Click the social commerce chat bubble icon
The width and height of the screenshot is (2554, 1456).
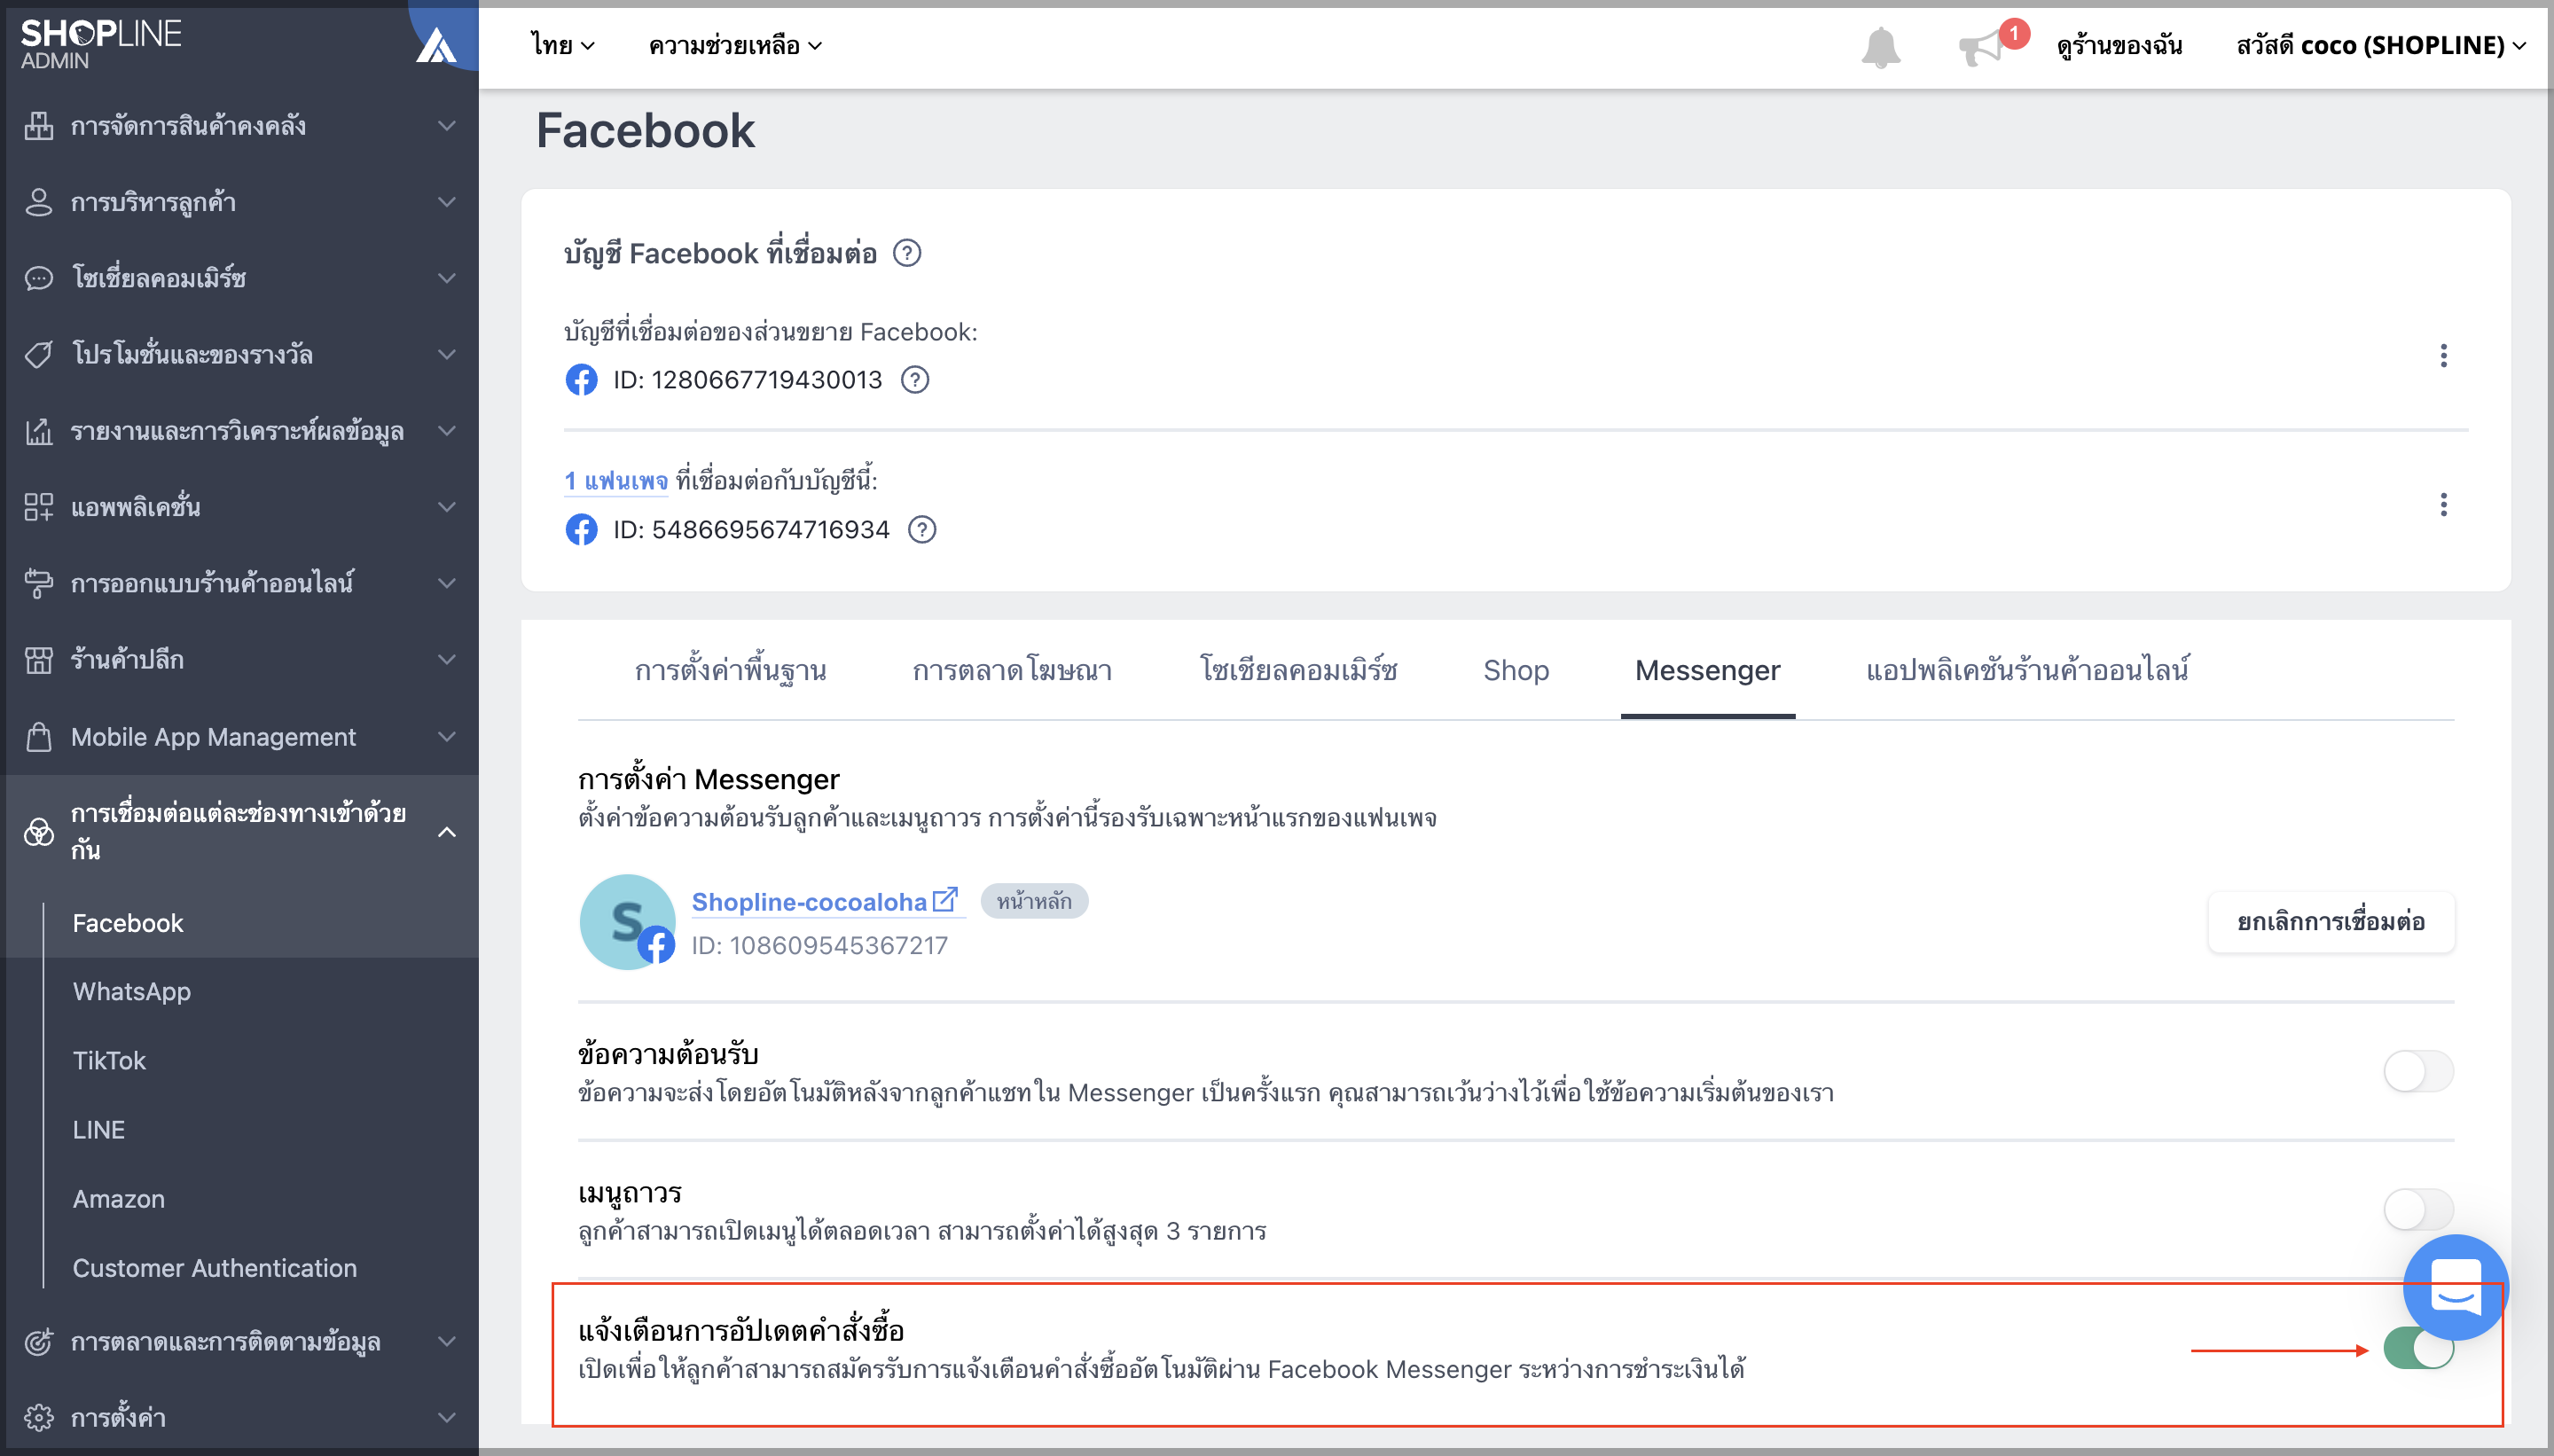coord(39,278)
